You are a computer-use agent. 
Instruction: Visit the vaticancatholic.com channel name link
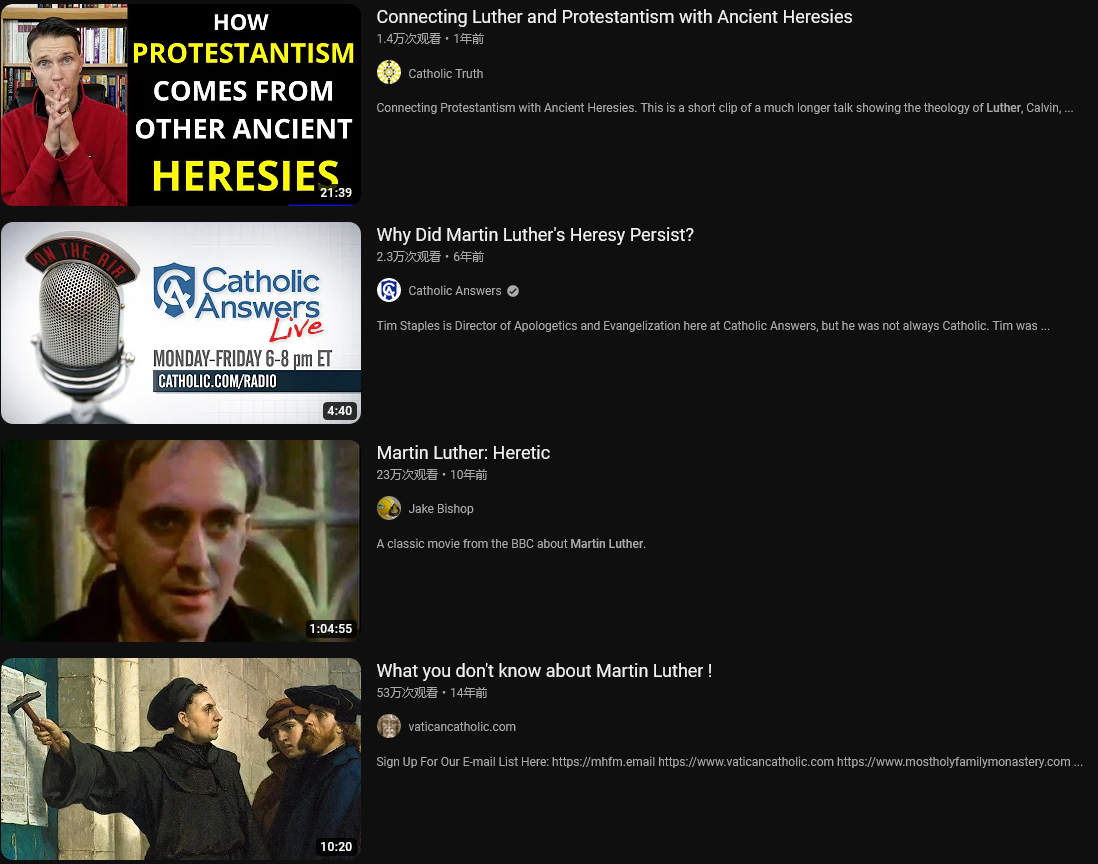[x=461, y=727]
